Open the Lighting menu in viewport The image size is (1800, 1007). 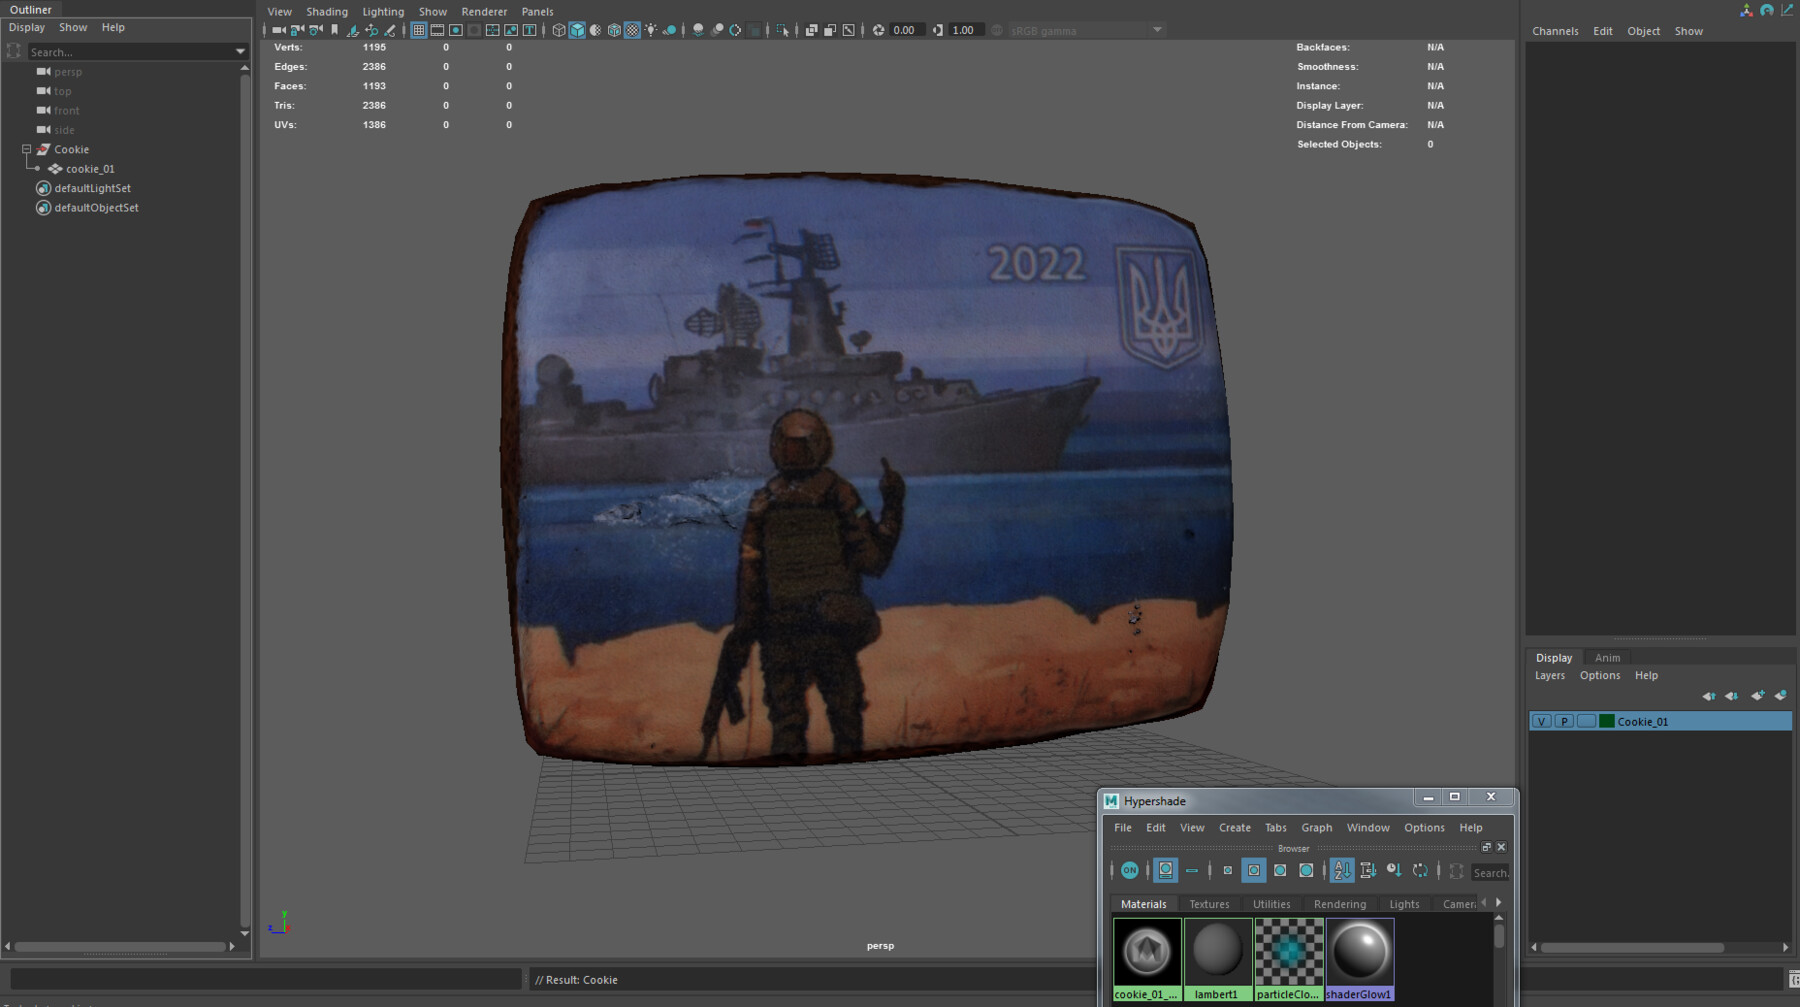[x=383, y=12]
